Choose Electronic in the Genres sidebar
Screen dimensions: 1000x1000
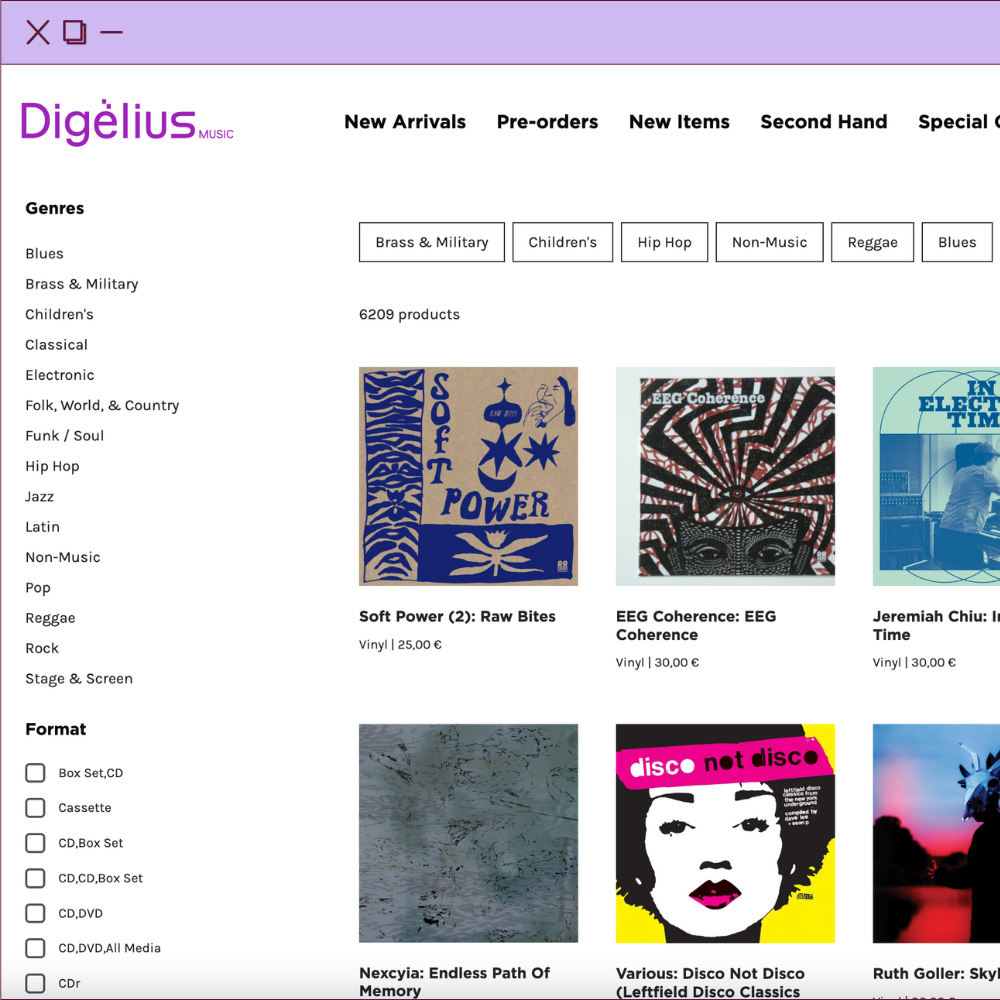click(x=60, y=375)
